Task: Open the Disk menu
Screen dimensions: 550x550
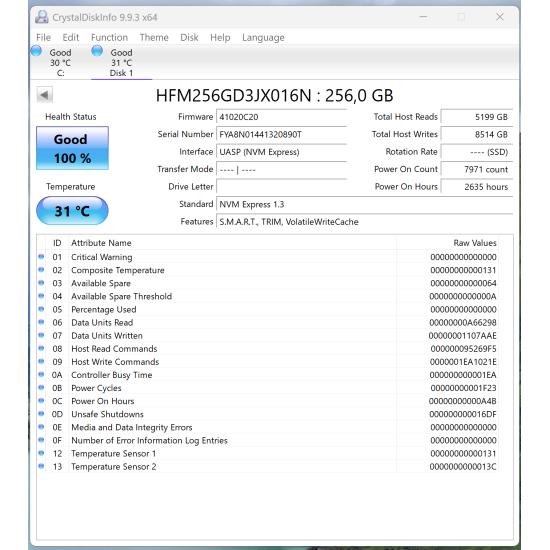Action: (189, 38)
